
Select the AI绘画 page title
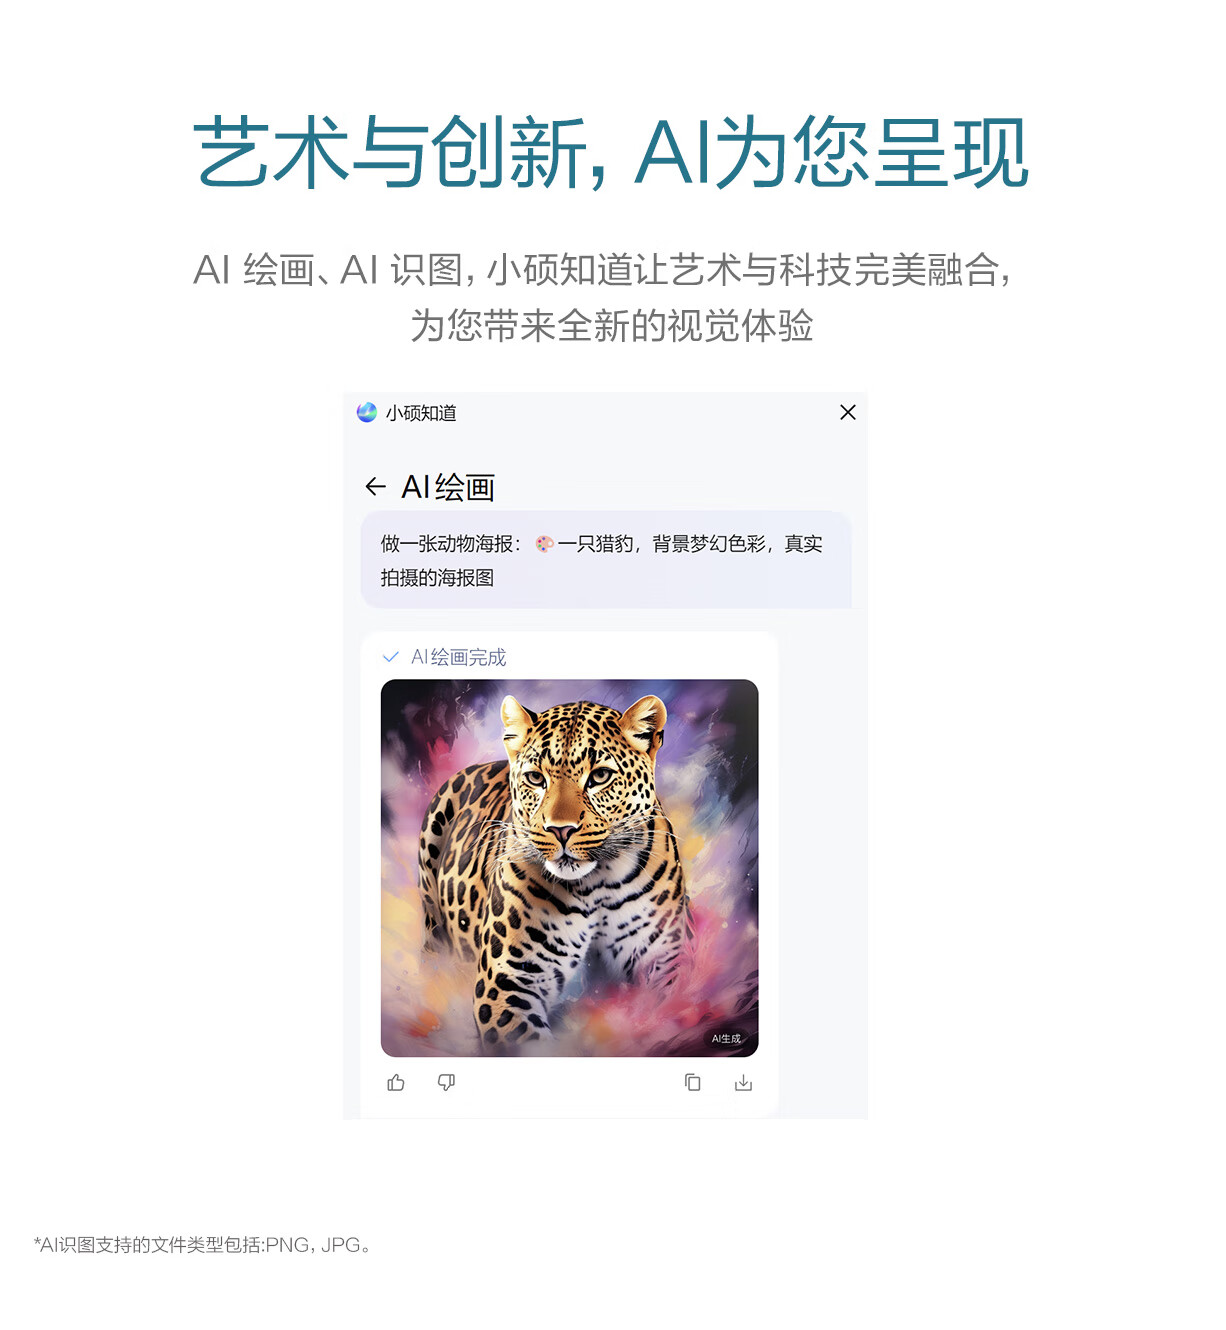coord(448,487)
